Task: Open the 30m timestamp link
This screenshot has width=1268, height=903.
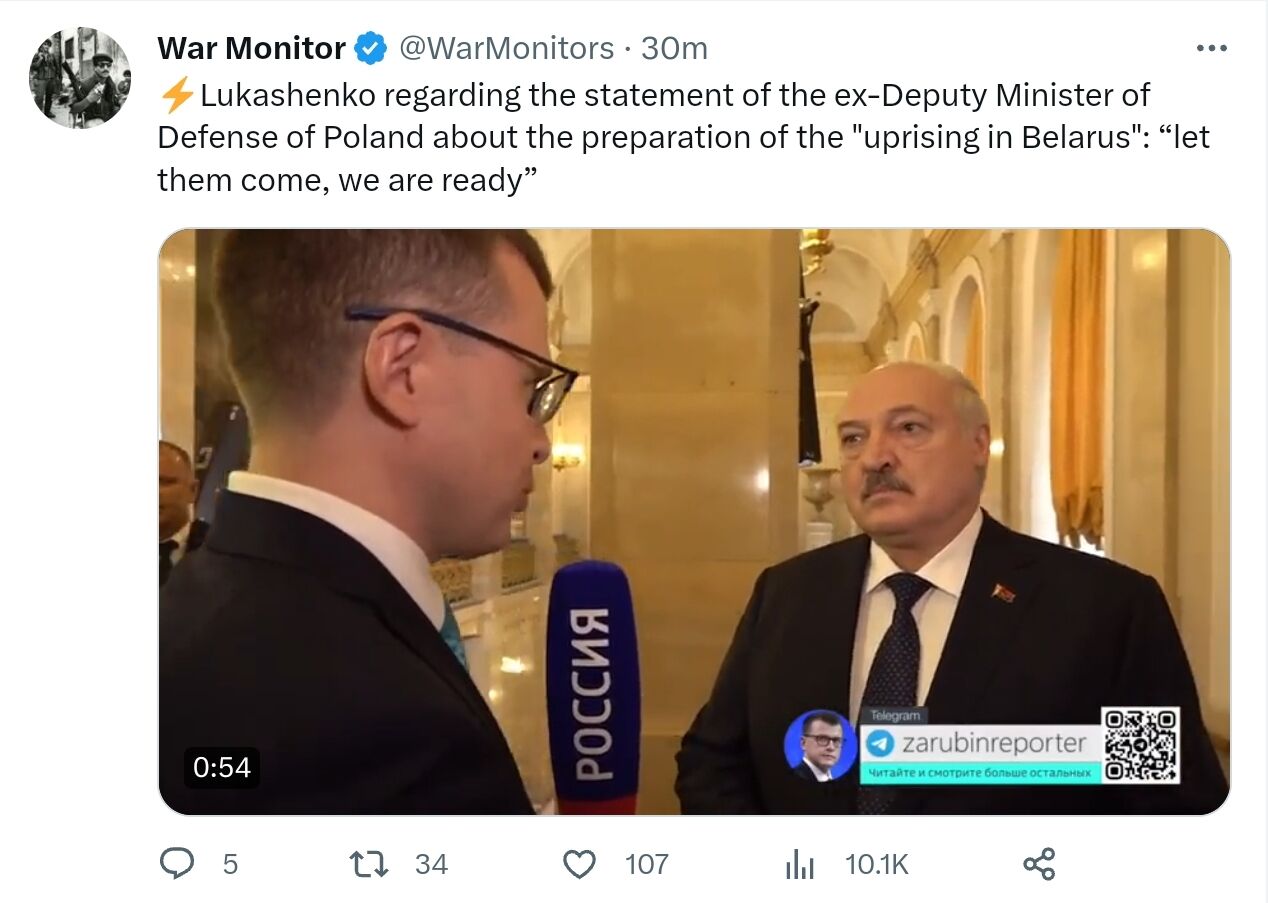Action: point(674,47)
